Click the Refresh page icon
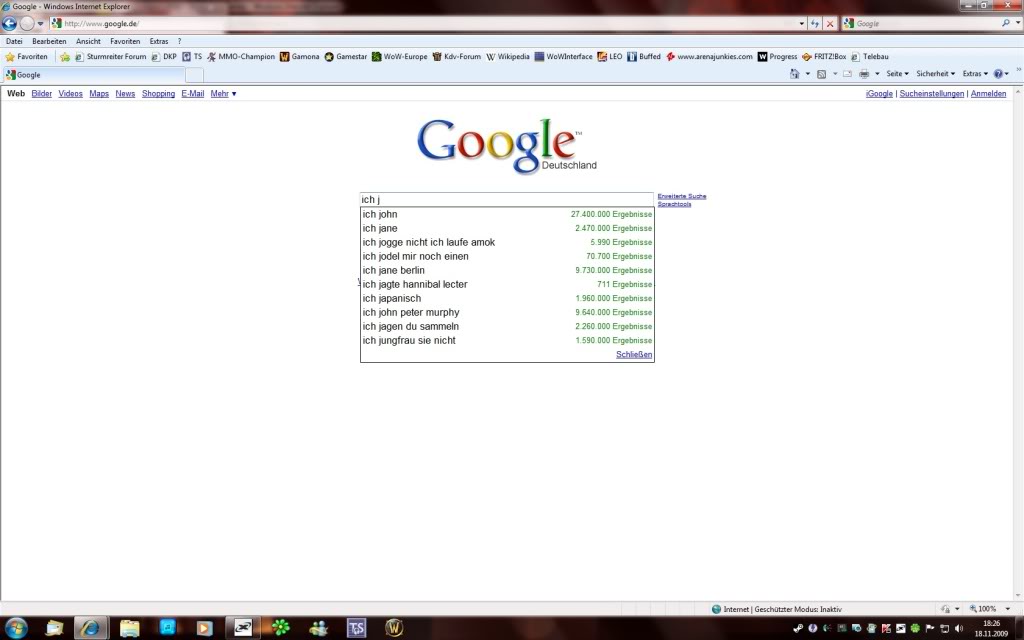 [814, 24]
